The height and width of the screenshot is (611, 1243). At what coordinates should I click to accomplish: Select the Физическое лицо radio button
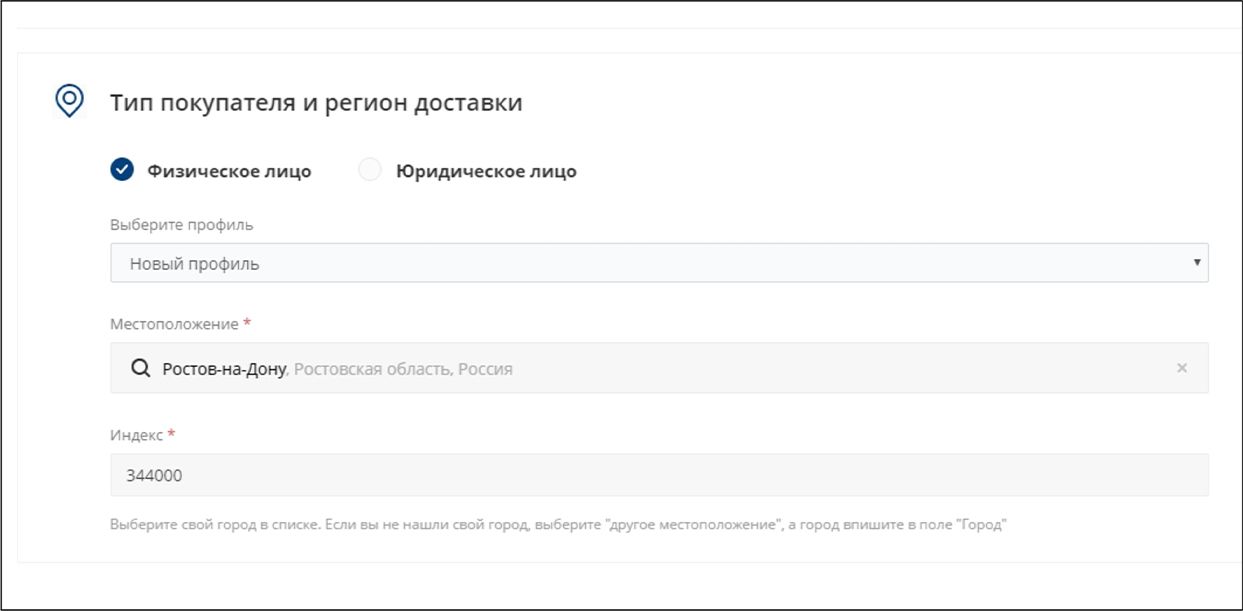122,171
